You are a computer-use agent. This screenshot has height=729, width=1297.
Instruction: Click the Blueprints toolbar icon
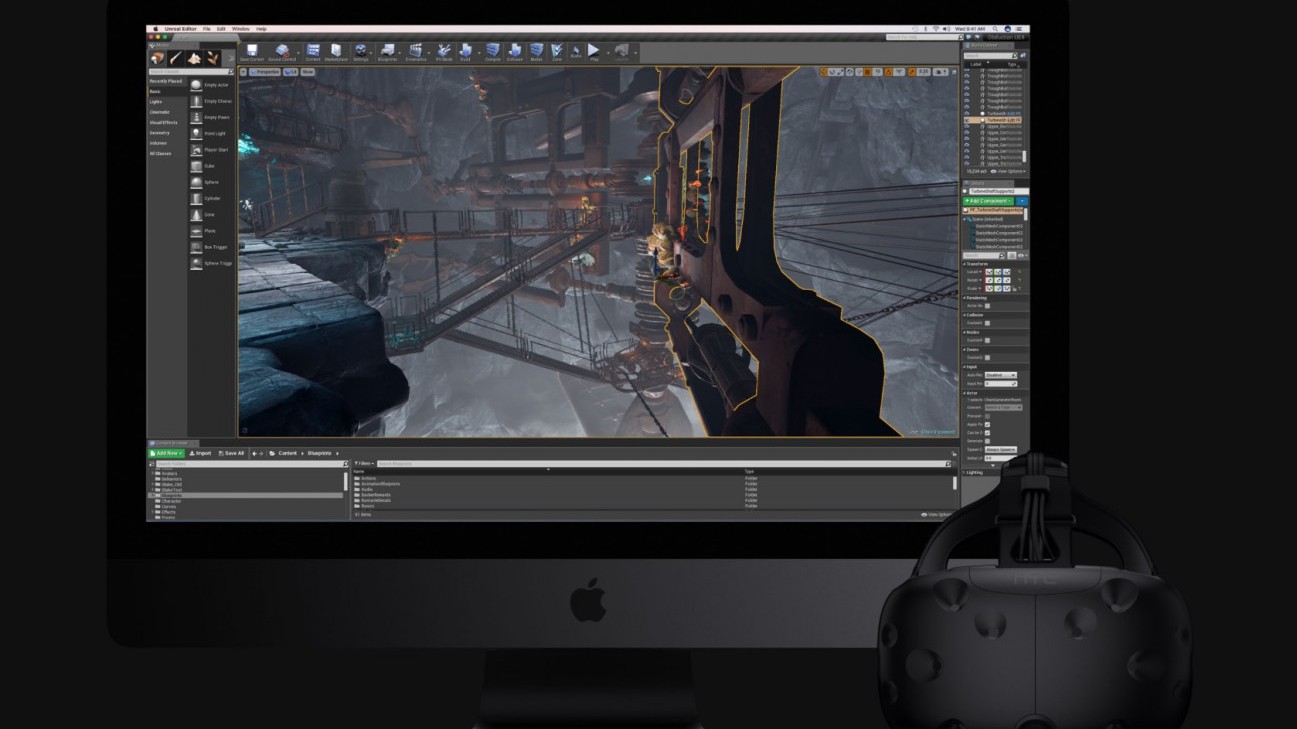click(x=387, y=53)
